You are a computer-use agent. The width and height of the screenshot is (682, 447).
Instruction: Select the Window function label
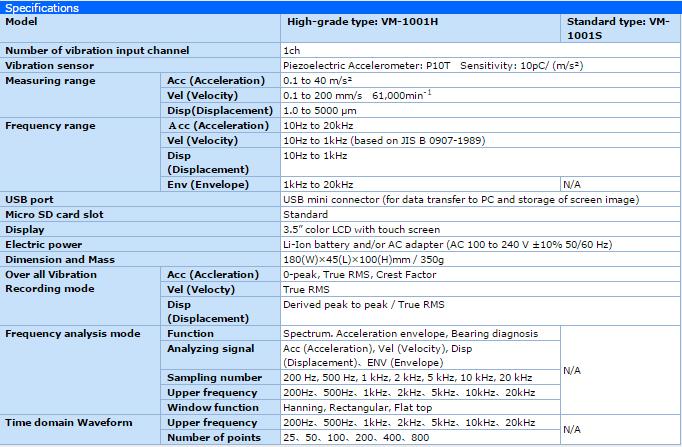[x=213, y=407]
